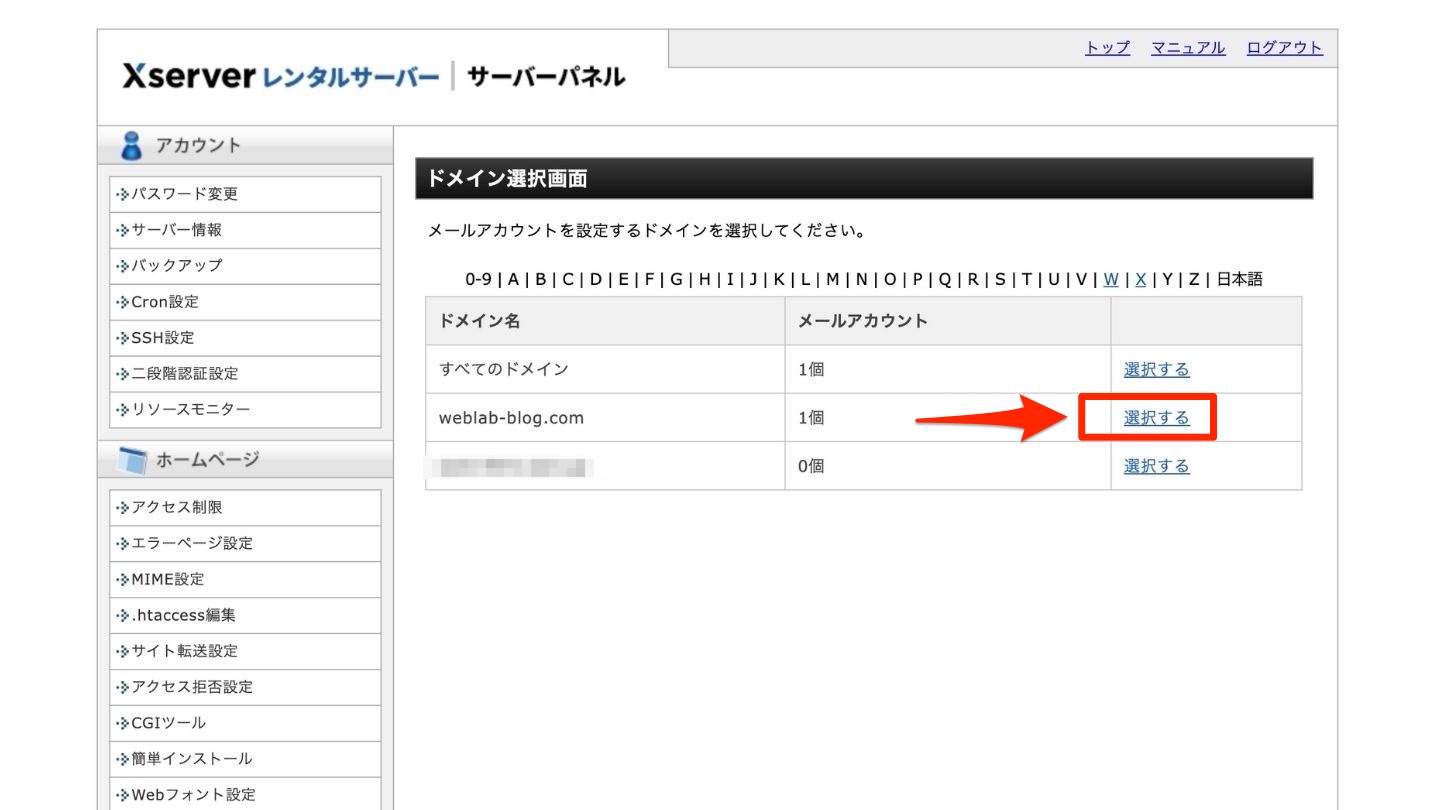1440x810 pixels.
Task: Select 選択する for weblab-blog.com domain
Action: click(x=1157, y=417)
